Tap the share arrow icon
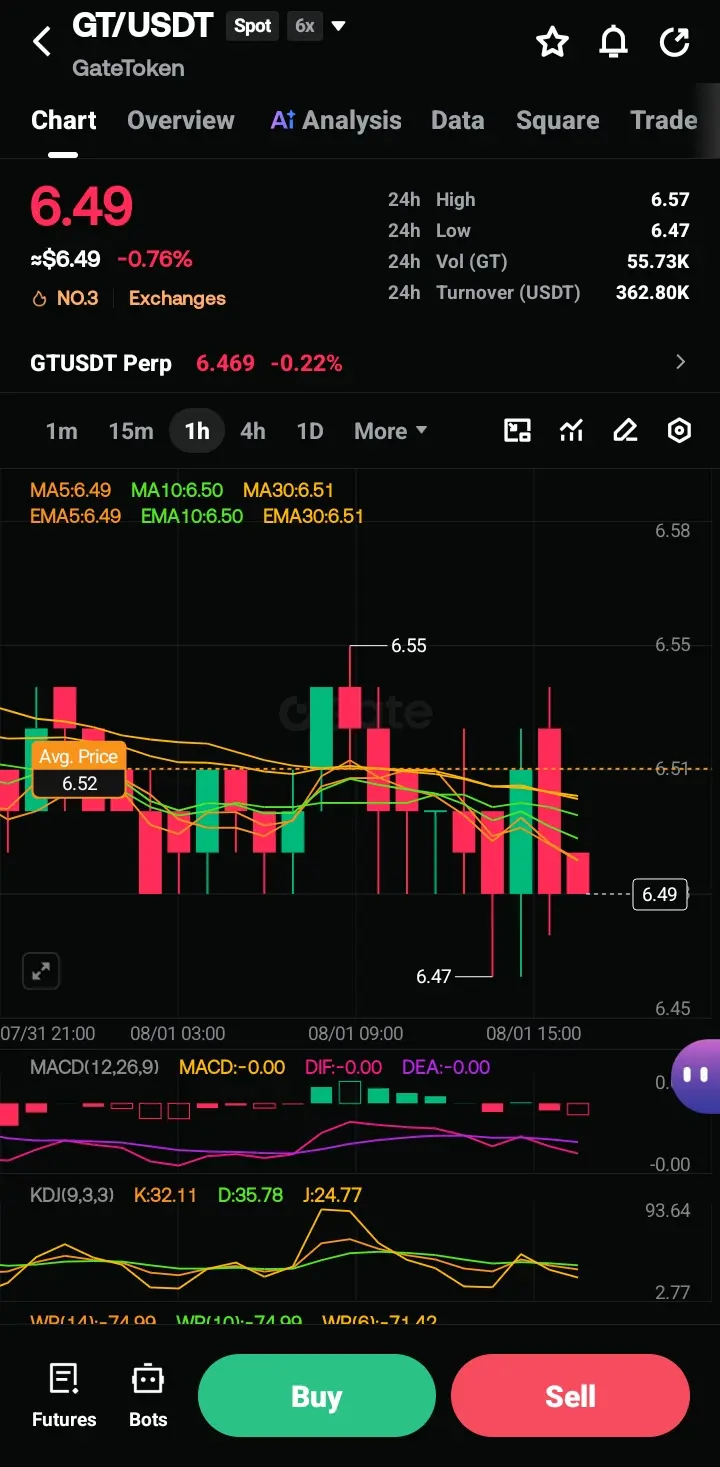Viewport: 720px width, 1467px height. [x=675, y=42]
